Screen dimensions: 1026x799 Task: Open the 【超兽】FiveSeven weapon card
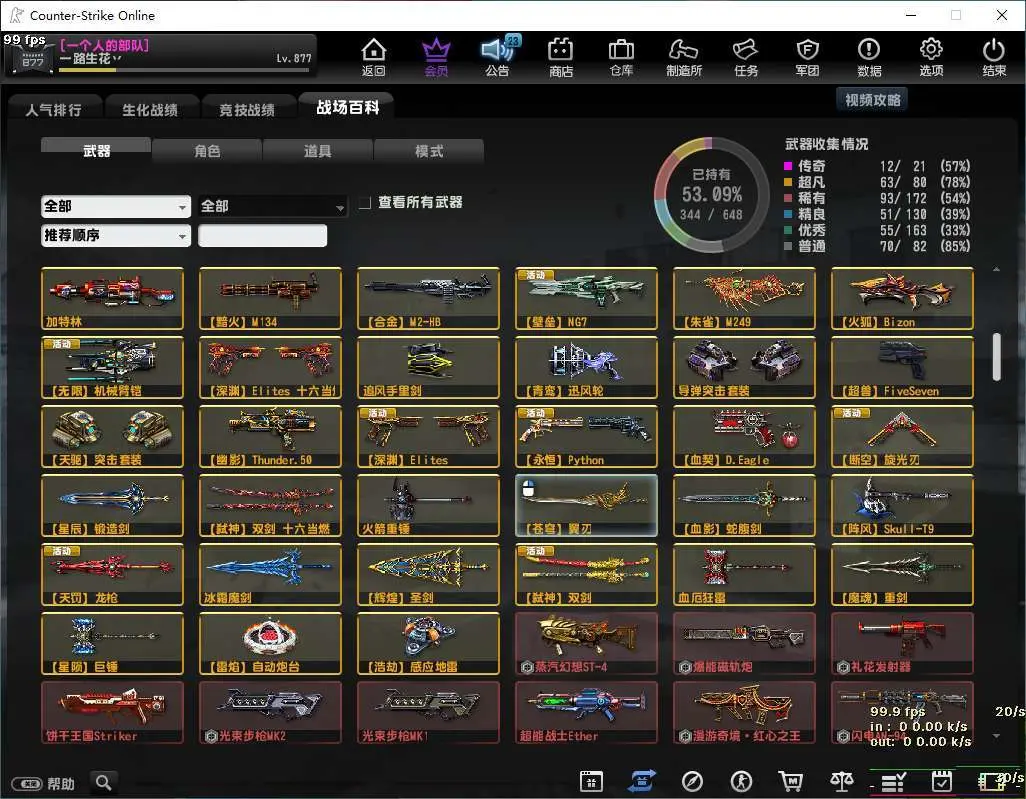pyautogui.click(x=902, y=368)
